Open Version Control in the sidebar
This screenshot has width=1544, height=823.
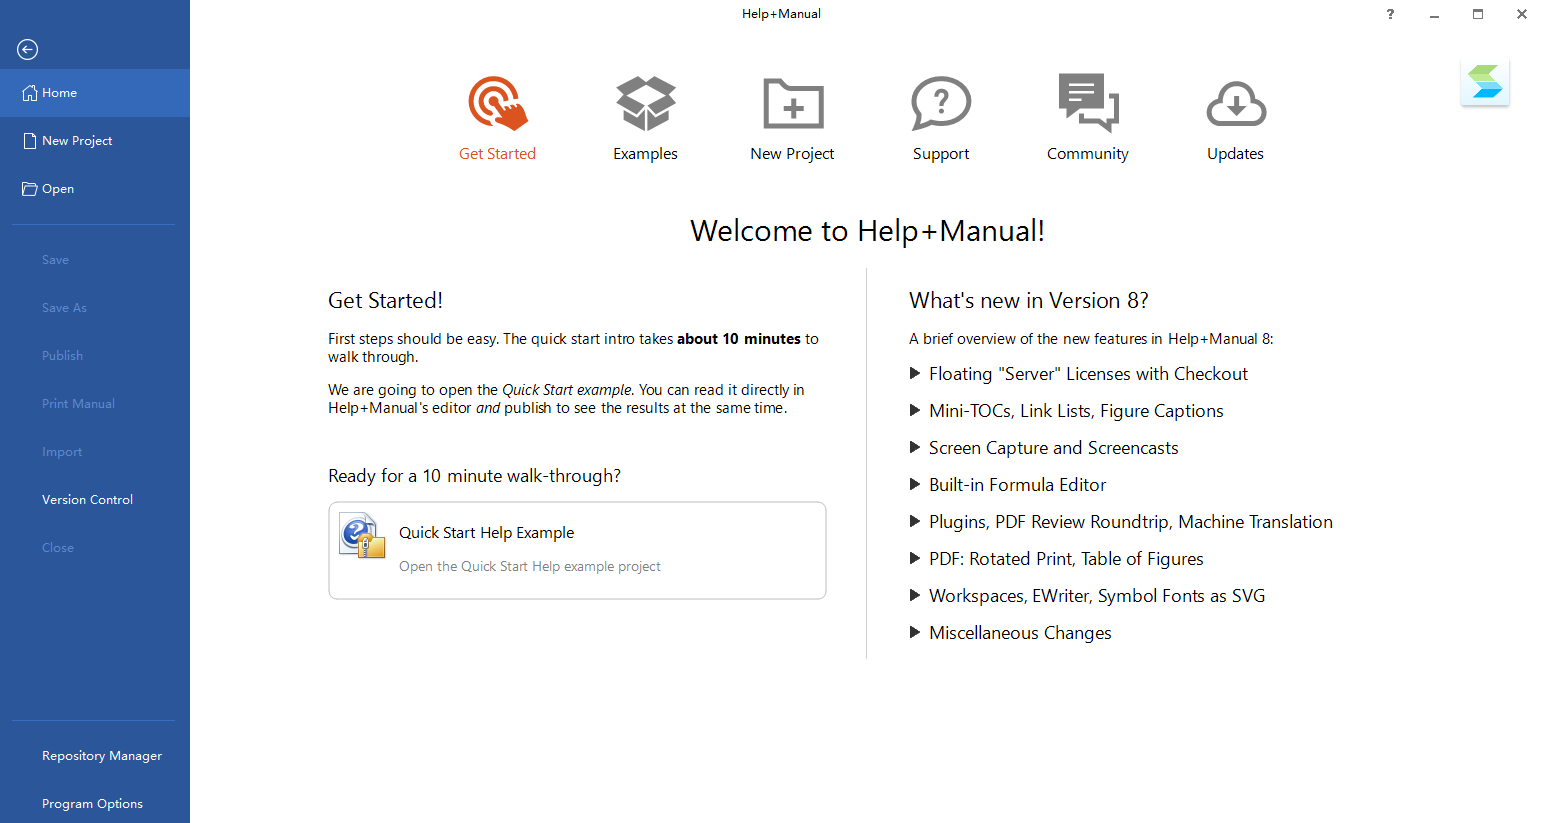87,500
